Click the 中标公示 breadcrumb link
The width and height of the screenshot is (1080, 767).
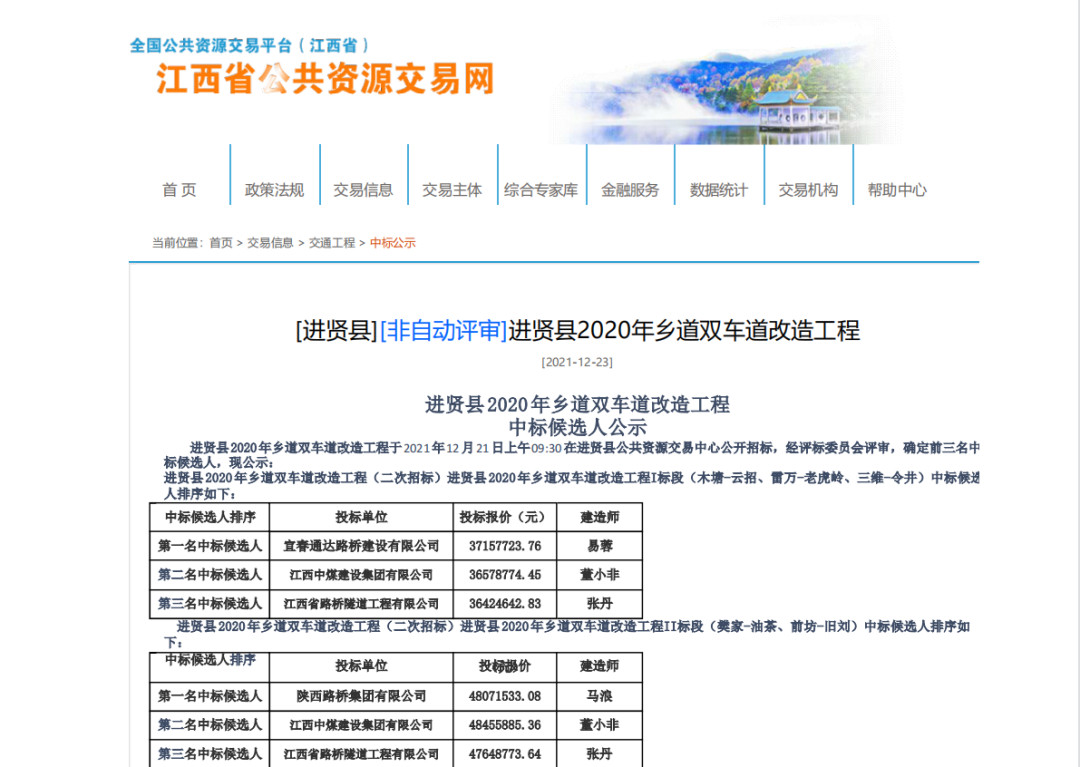coord(393,243)
